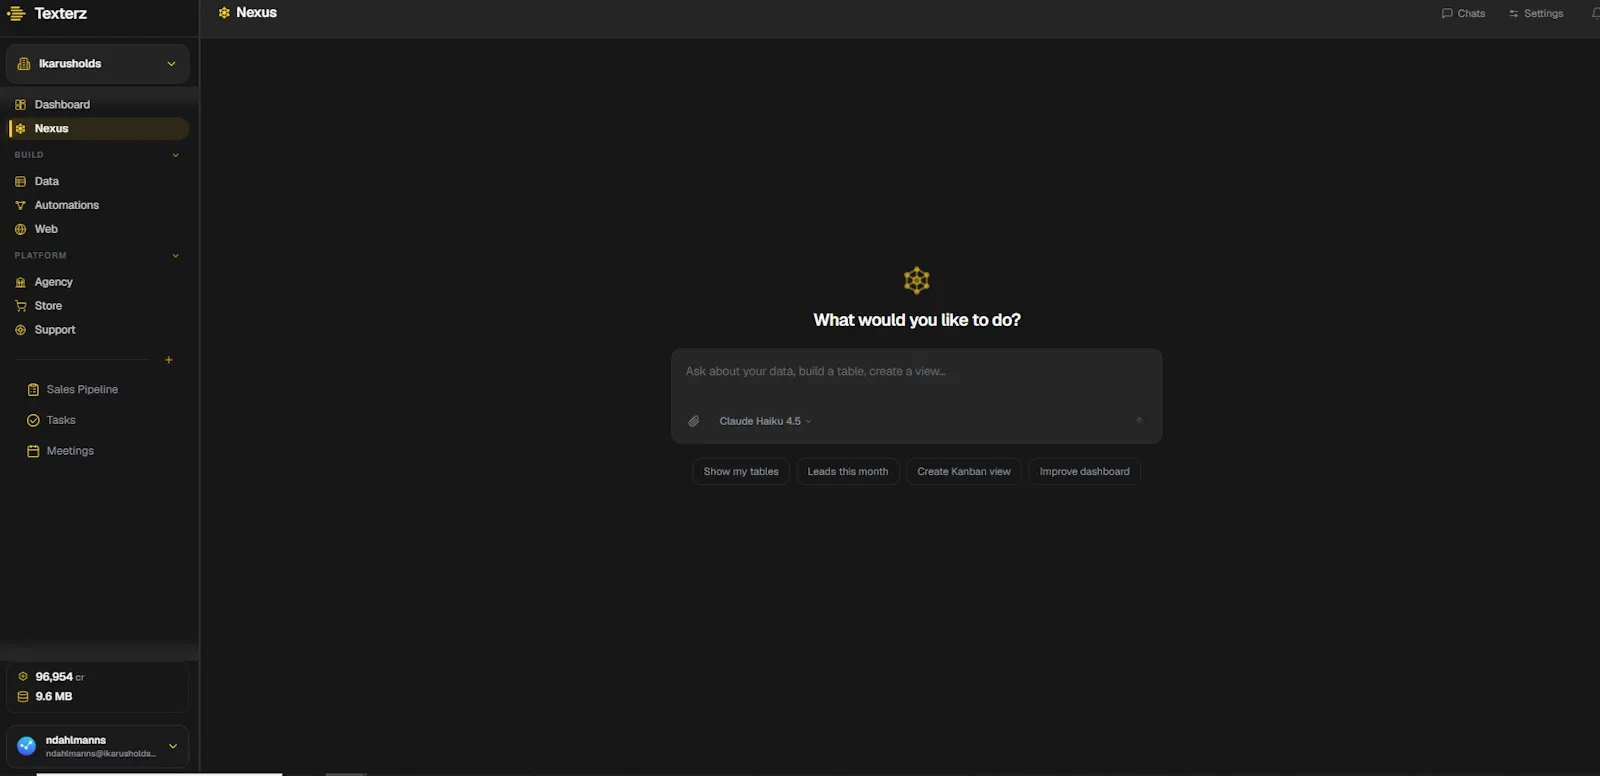Click the Leads this month suggestion
Viewport: 1600px width, 776px height.
[848, 472]
